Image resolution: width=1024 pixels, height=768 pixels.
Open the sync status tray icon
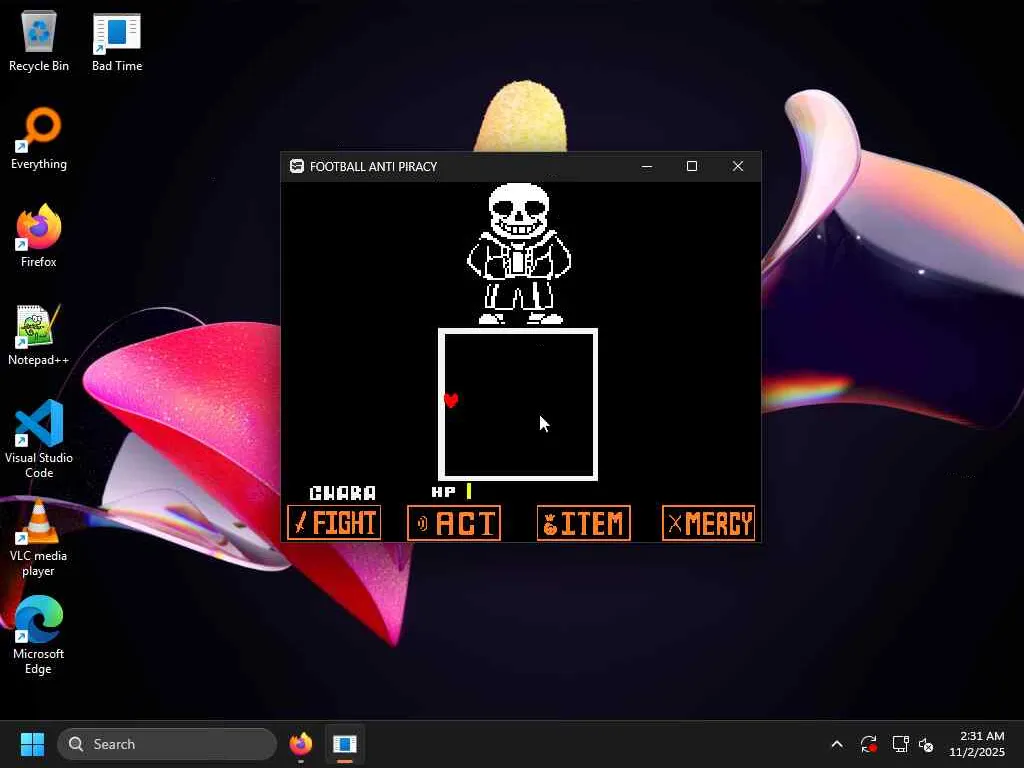(869, 744)
